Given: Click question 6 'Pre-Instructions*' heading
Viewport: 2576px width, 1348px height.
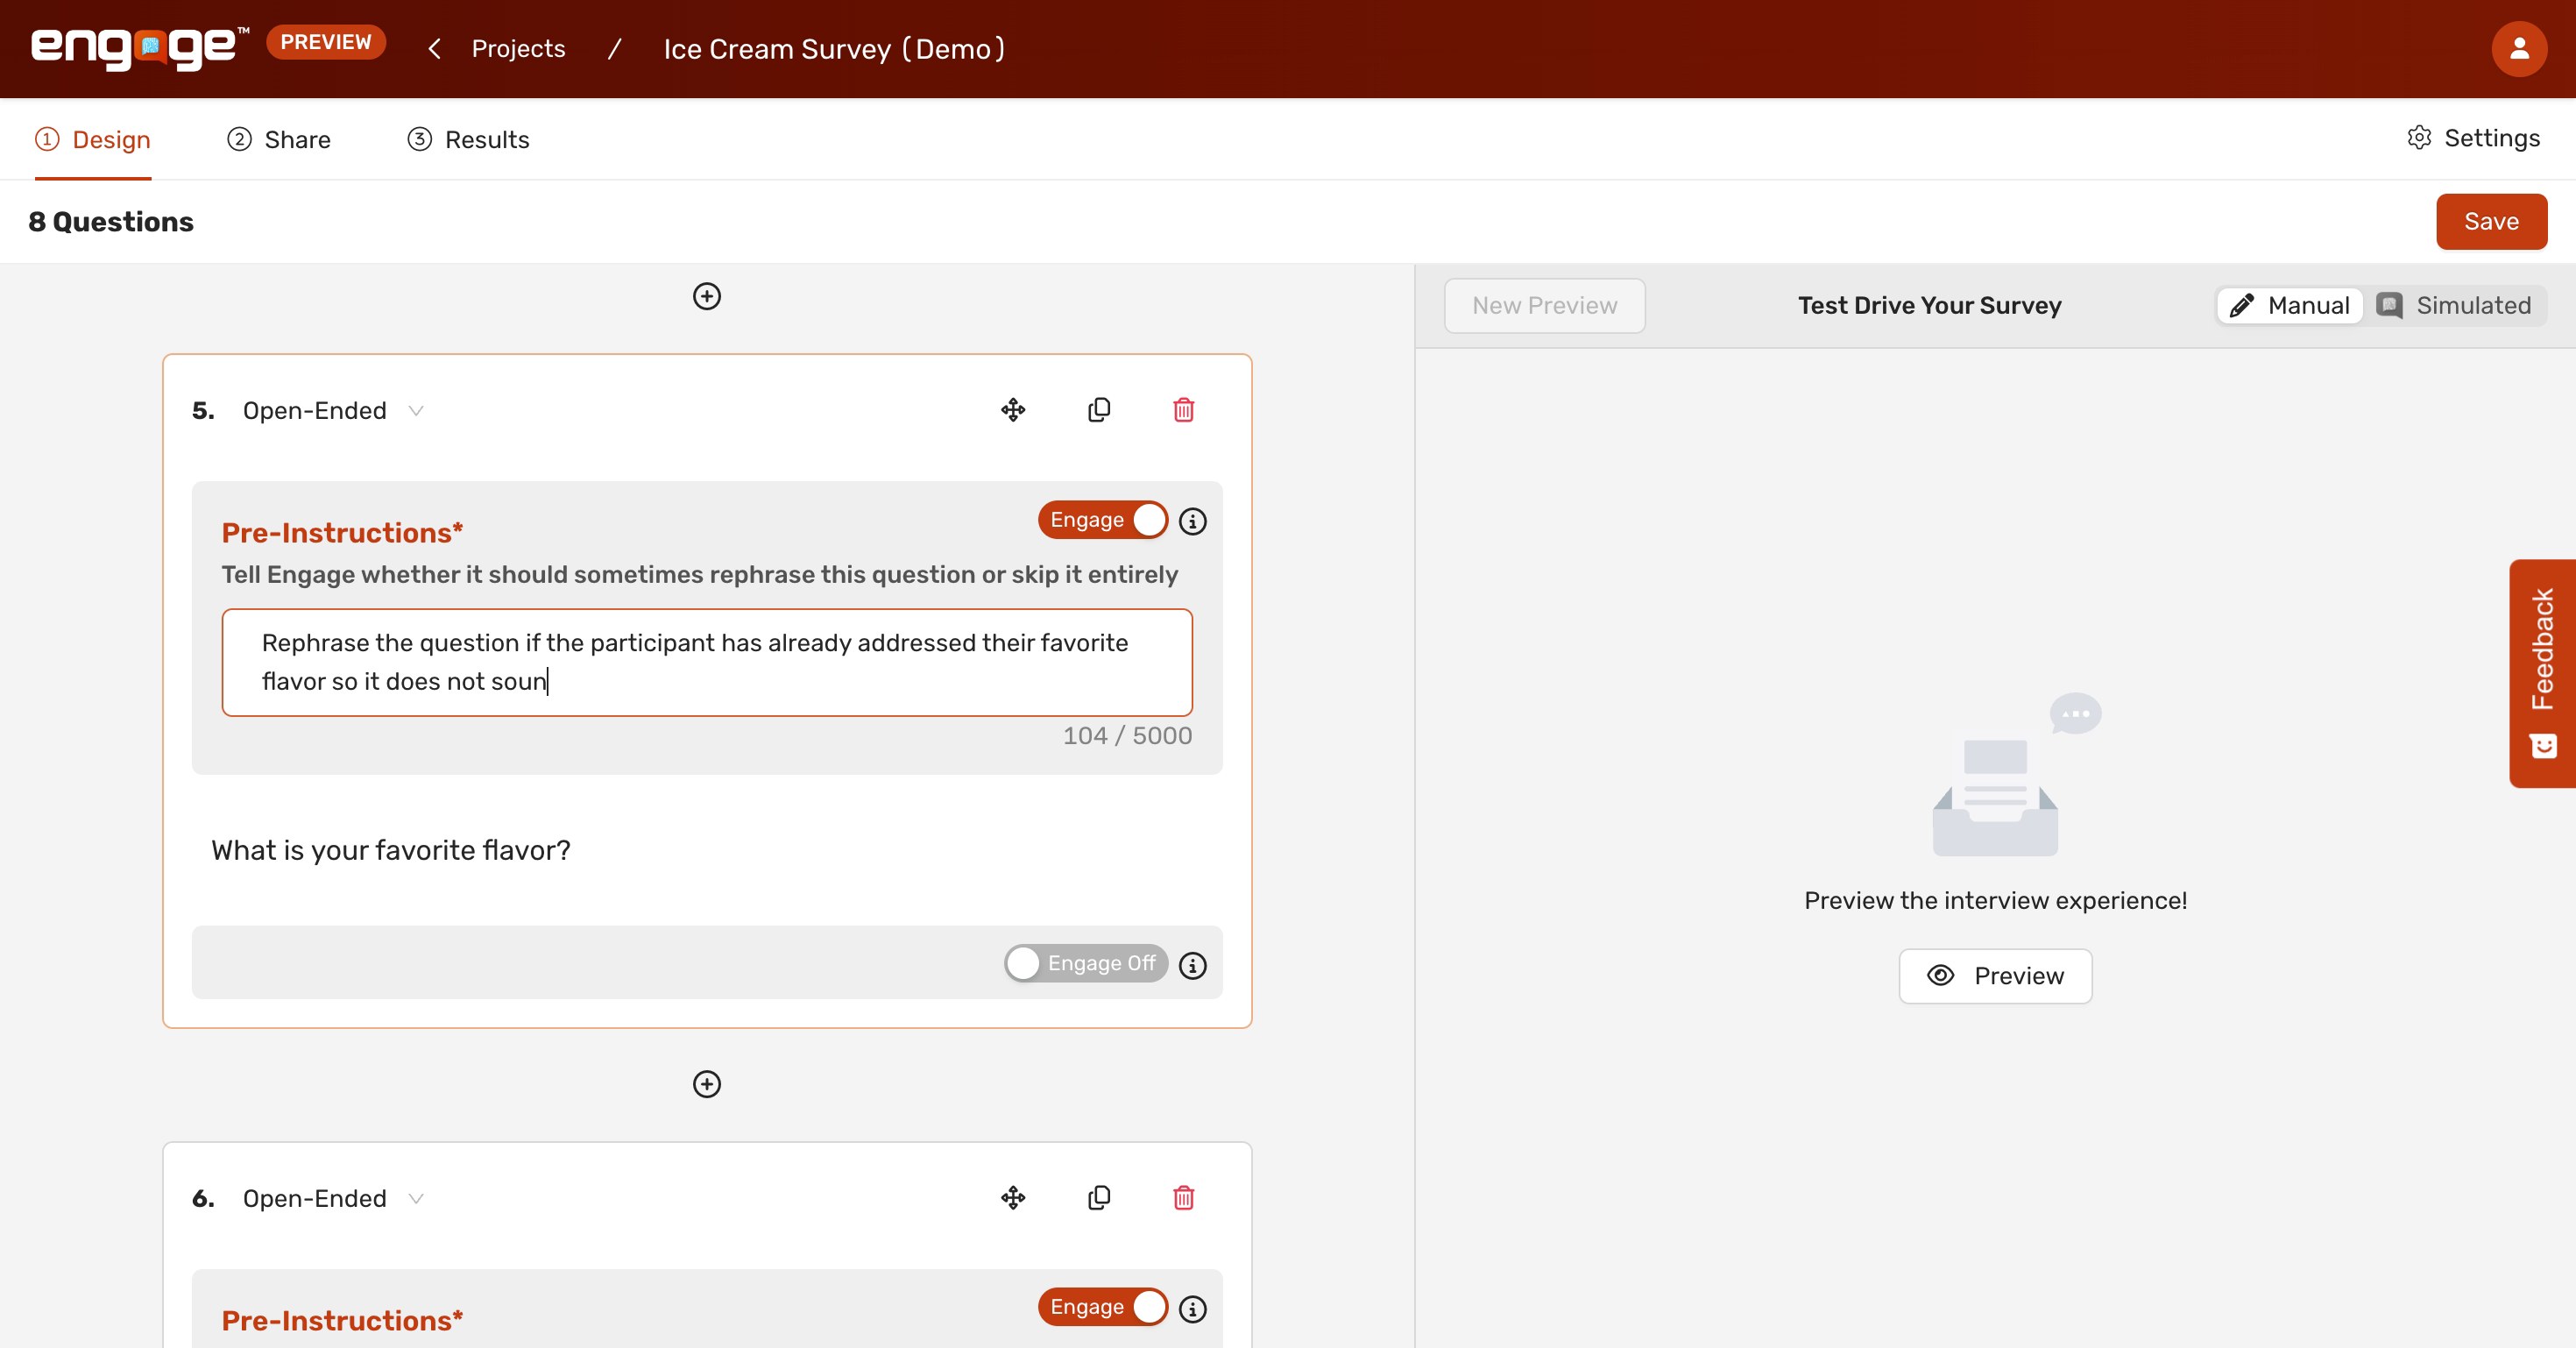Looking at the screenshot, I should [x=342, y=1321].
